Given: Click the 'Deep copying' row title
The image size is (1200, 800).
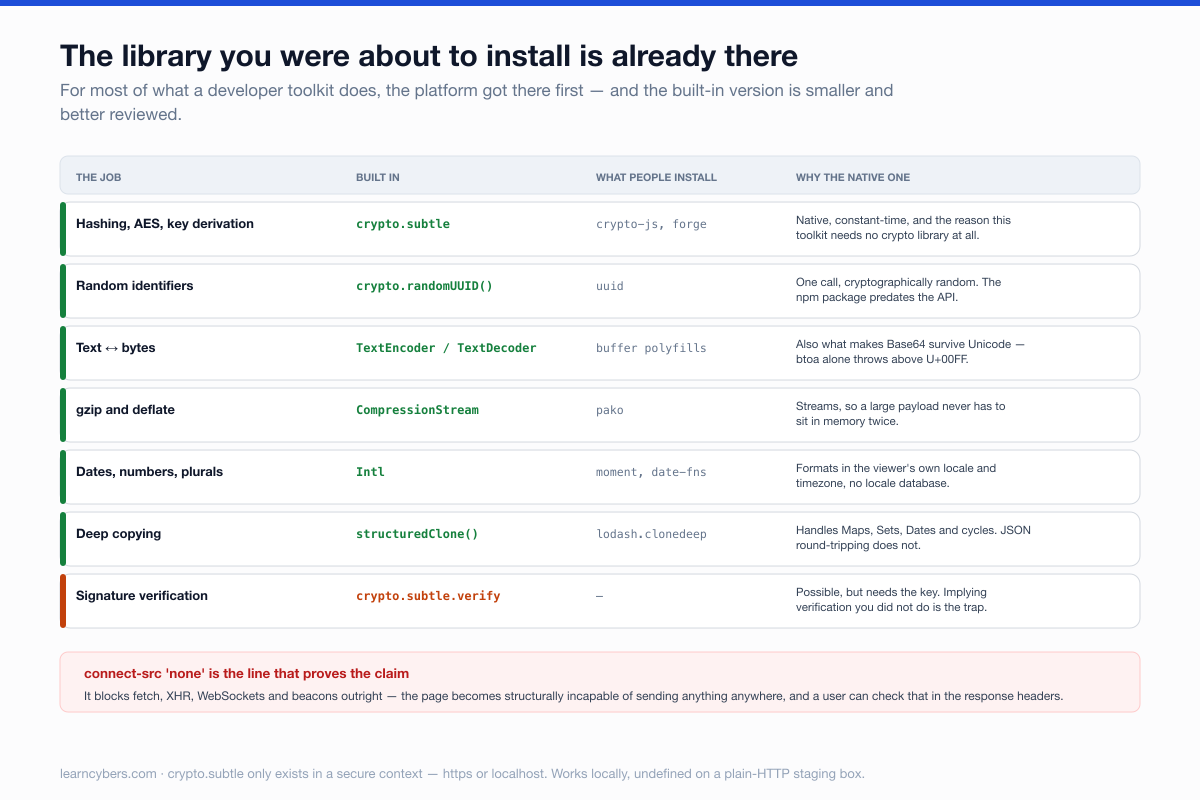Looking at the screenshot, I should pos(119,534).
